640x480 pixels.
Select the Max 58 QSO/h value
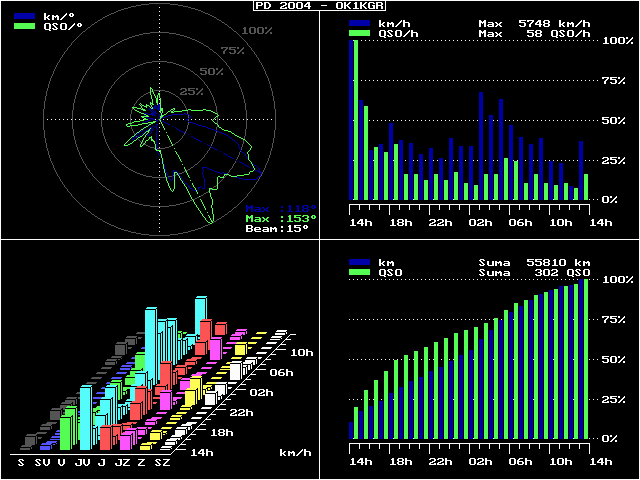pyautogui.click(x=534, y=34)
